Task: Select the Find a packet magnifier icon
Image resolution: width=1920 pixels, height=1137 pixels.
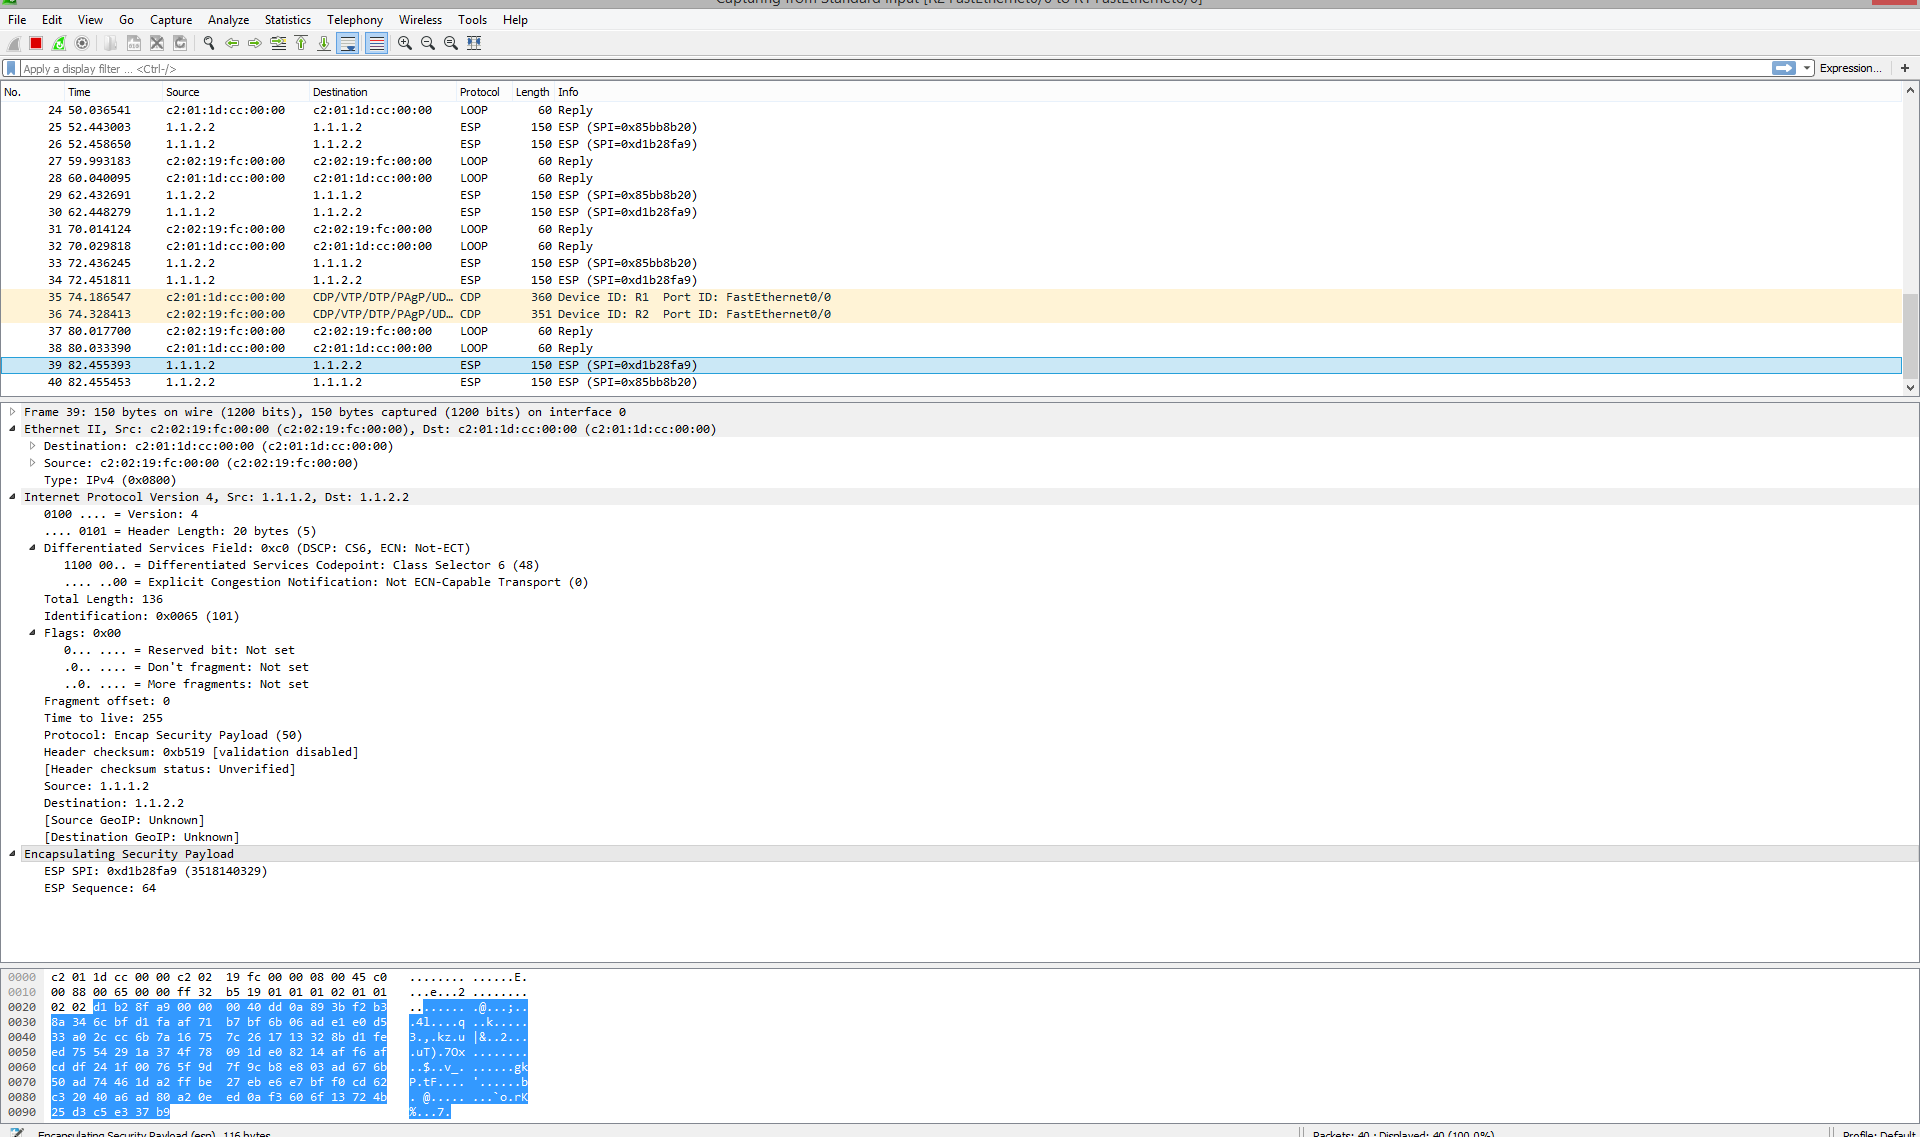Action: point(209,43)
